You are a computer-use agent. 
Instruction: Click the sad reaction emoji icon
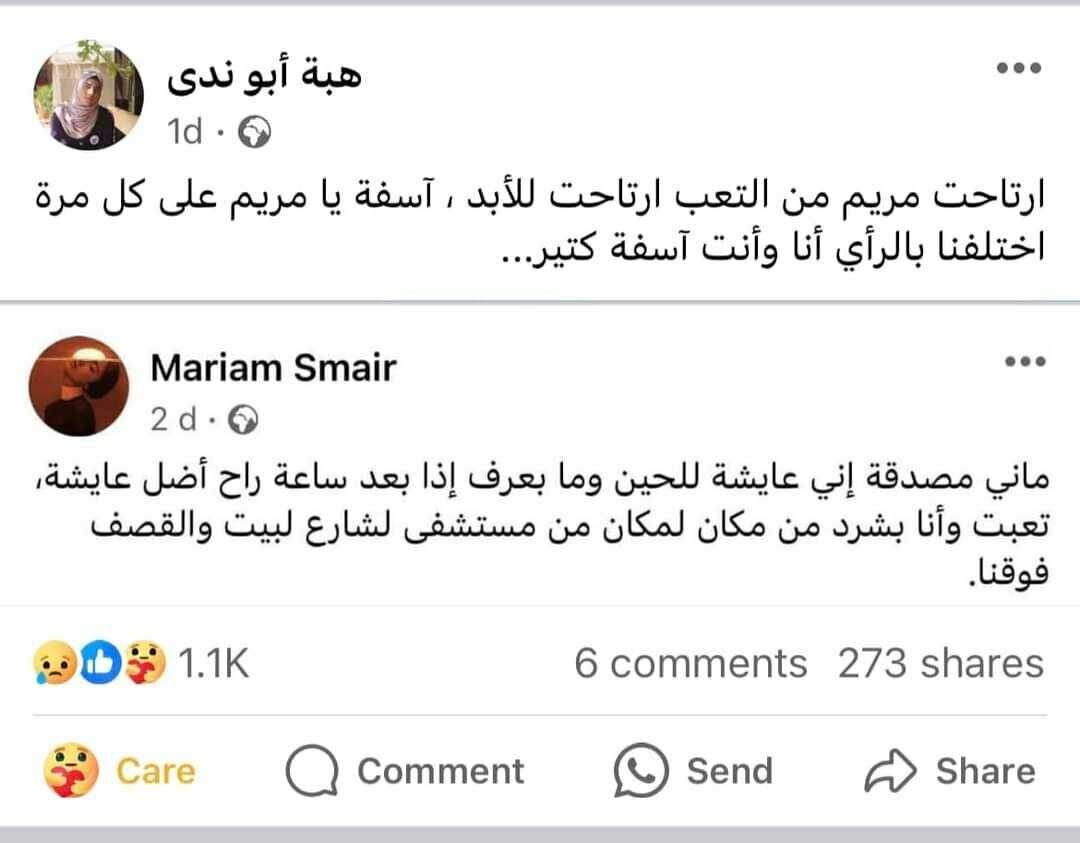[52, 663]
